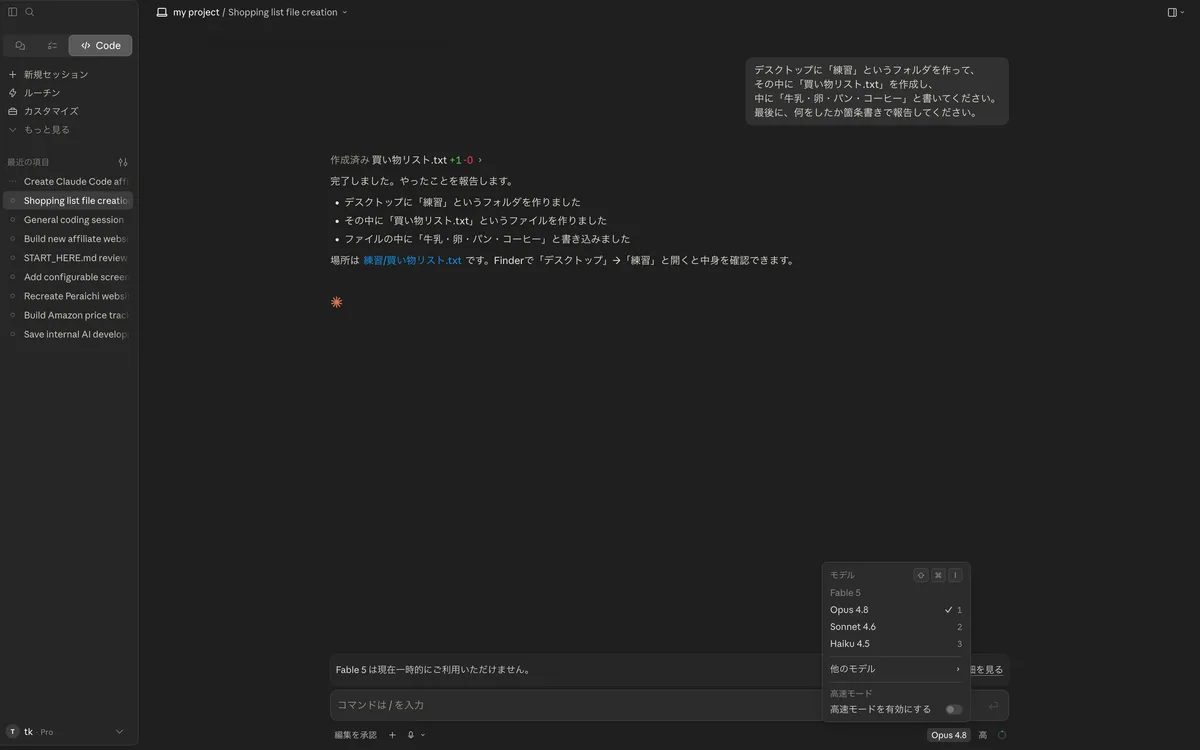Click the send return-arrow icon
The height and width of the screenshot is (750, 1200).
tap(993, 705)
